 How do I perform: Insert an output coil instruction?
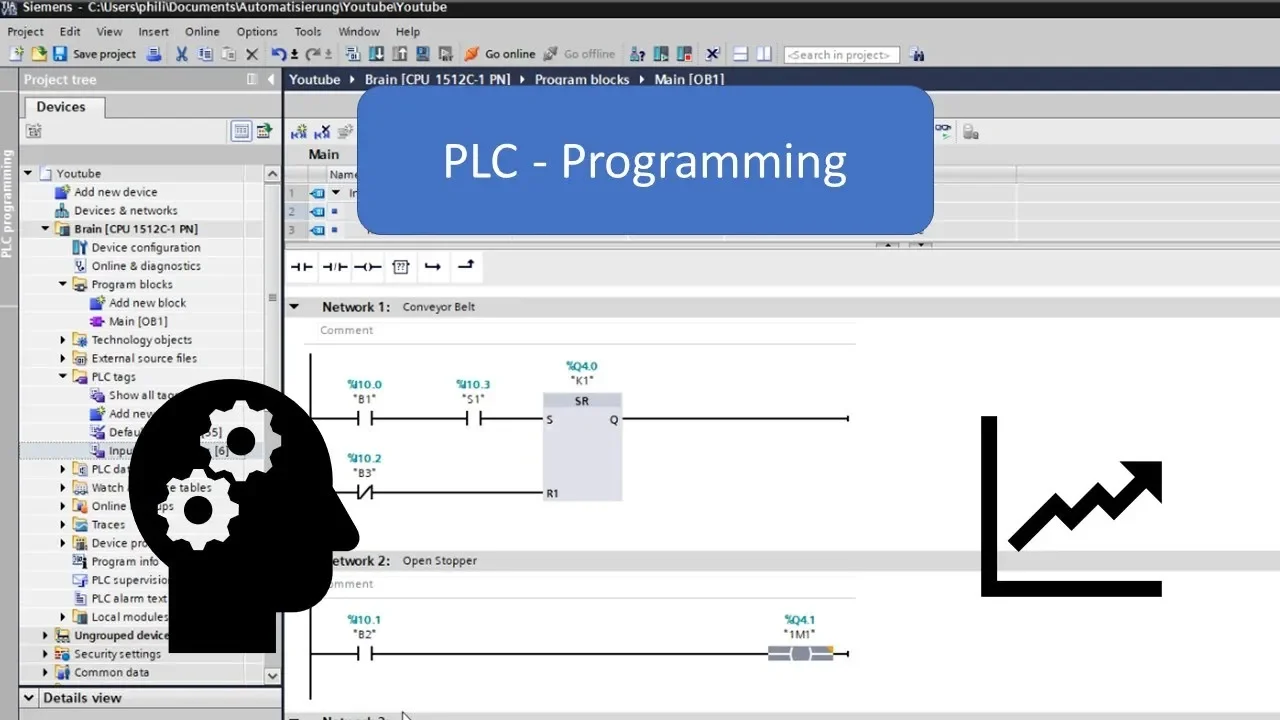[368, 267]
